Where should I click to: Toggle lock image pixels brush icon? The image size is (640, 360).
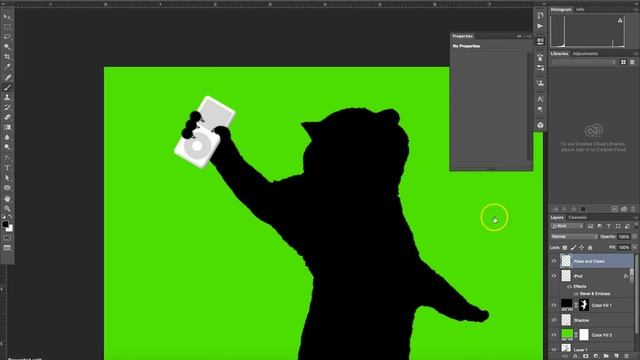(x=573, y=247)
